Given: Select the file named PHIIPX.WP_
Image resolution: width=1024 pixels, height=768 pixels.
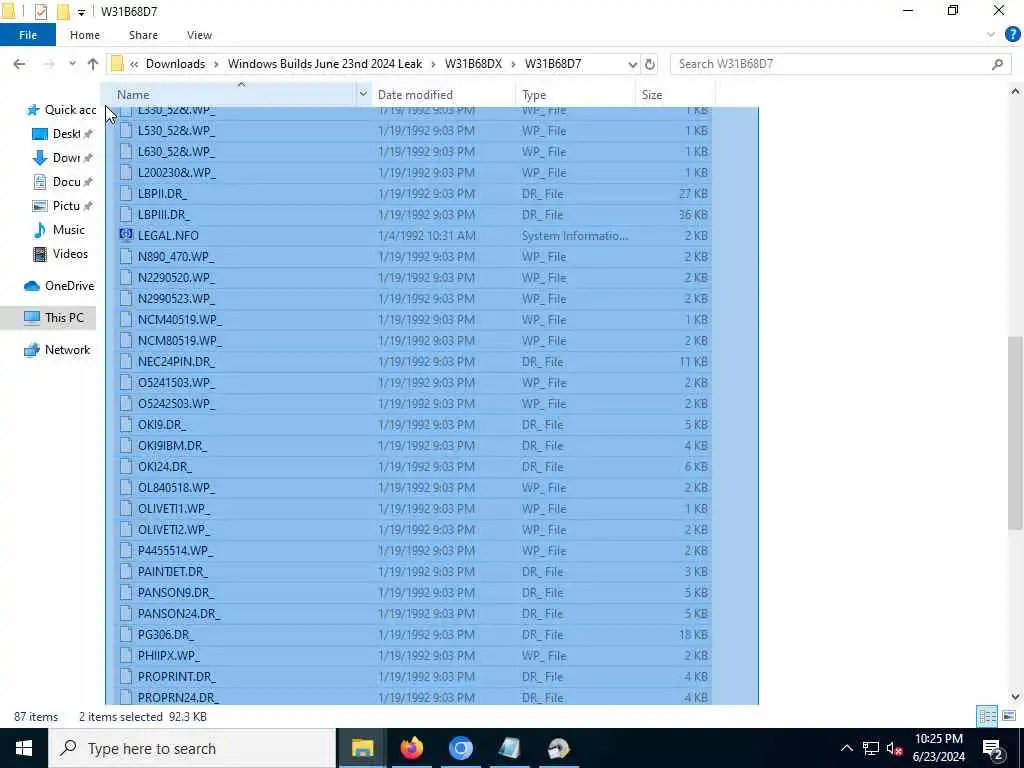Looking at the screenshot, I should tap(169, 656).
